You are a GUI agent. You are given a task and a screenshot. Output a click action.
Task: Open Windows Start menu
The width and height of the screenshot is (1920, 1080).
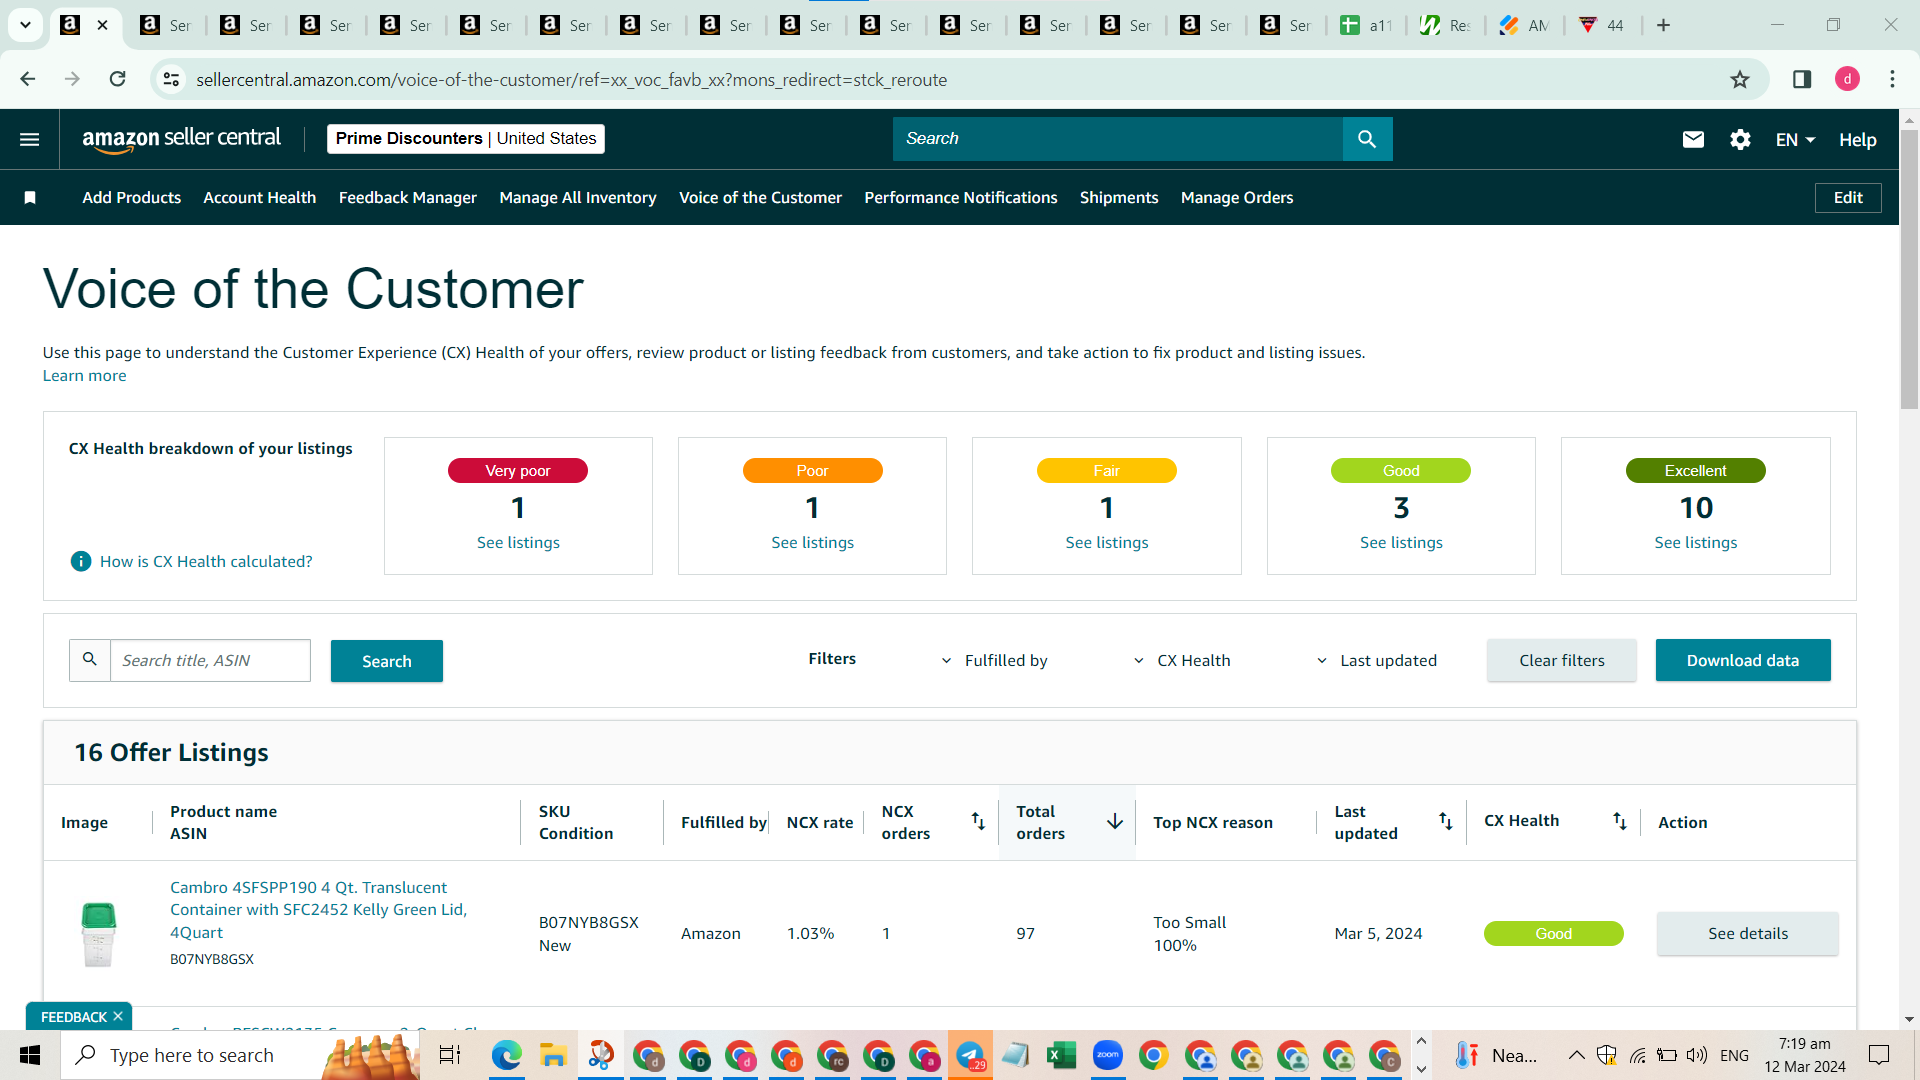[30, 1055]
